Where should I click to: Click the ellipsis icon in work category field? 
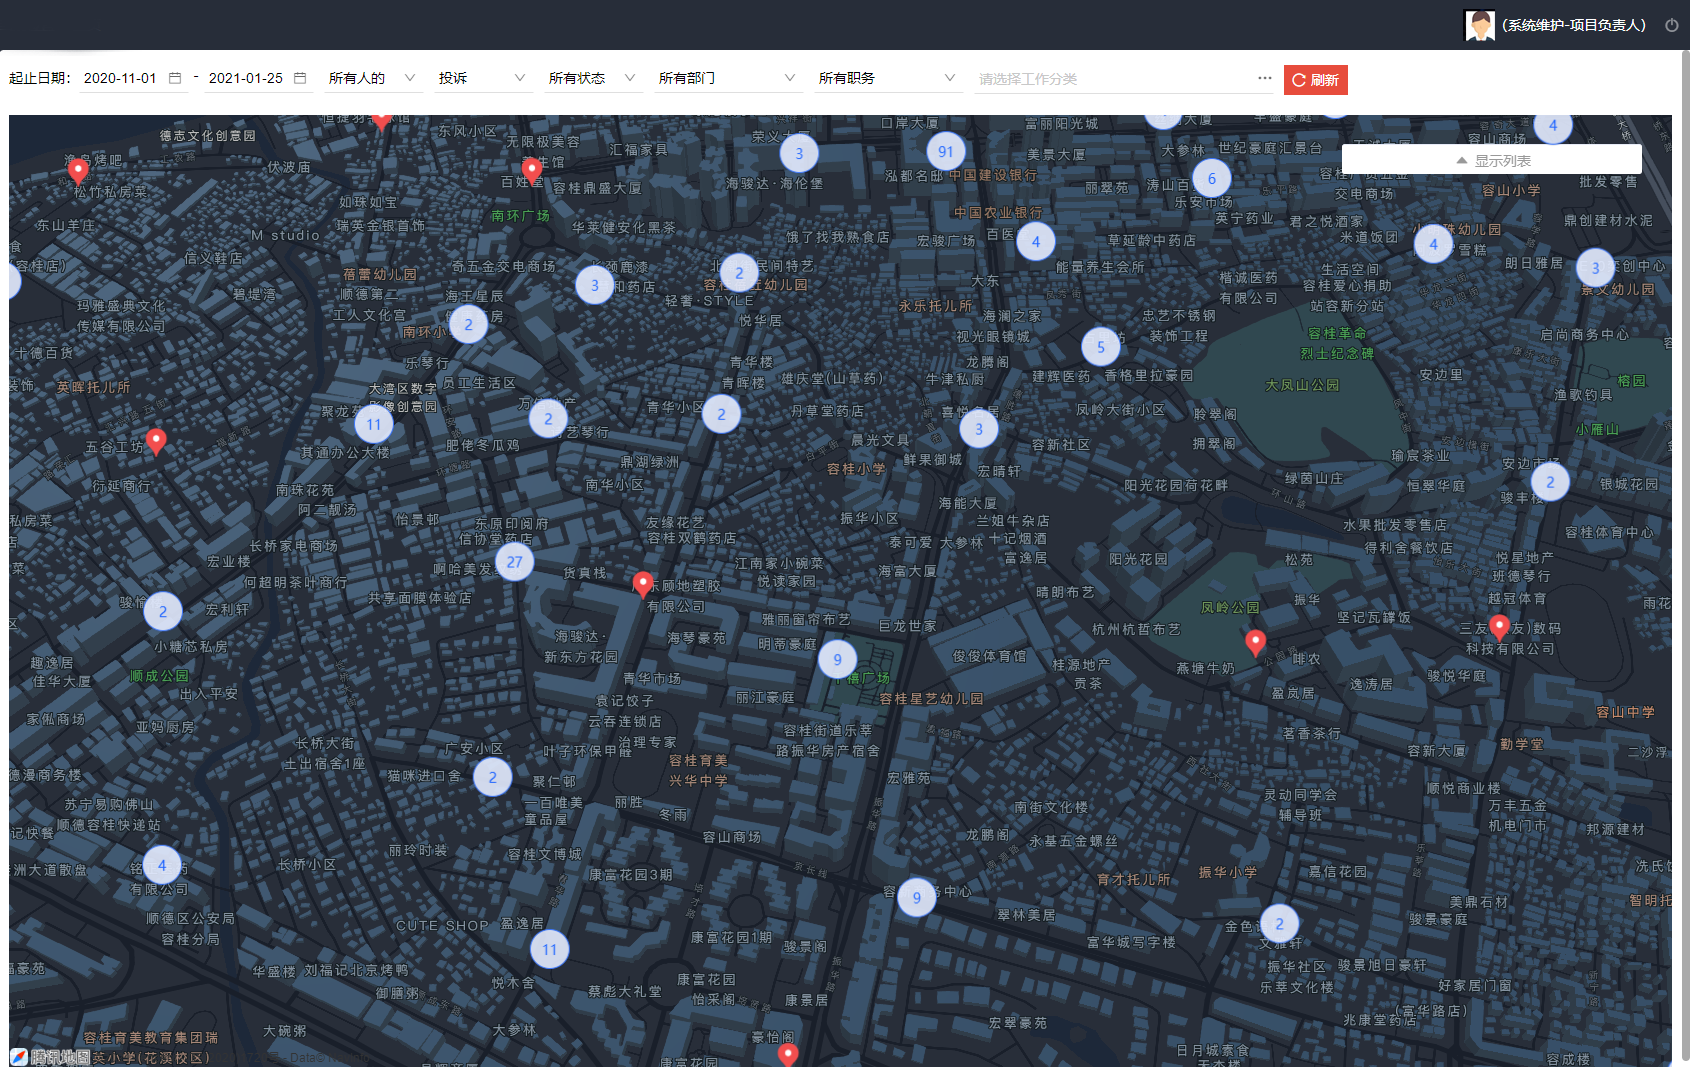[1265, 78]
